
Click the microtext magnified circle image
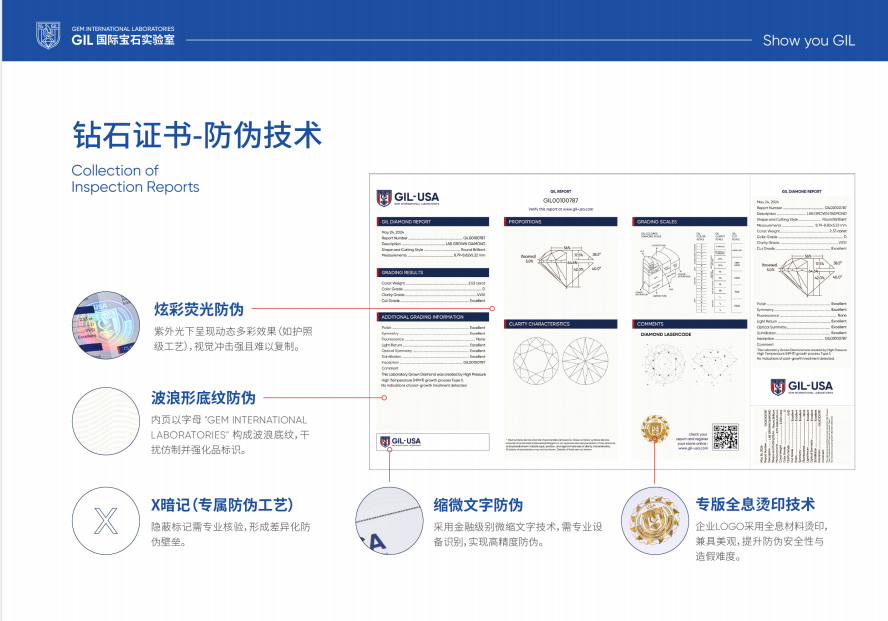[x=390, y=521]
